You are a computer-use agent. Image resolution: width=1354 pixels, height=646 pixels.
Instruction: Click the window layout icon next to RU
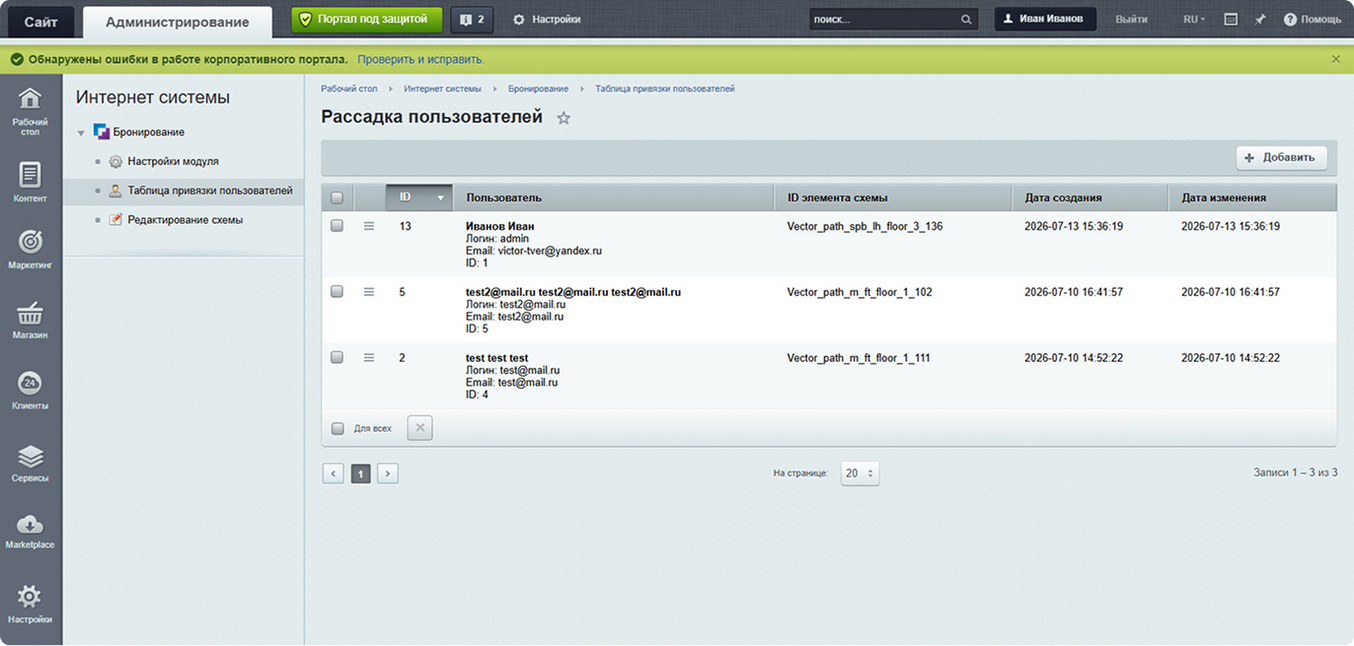pos(1231,19)
